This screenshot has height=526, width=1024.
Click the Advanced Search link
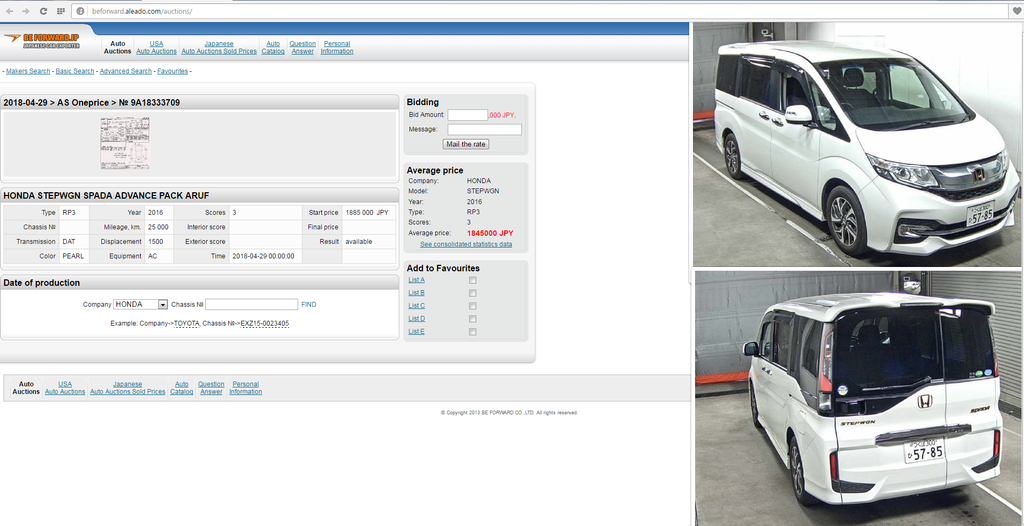(x=126, y=71)
